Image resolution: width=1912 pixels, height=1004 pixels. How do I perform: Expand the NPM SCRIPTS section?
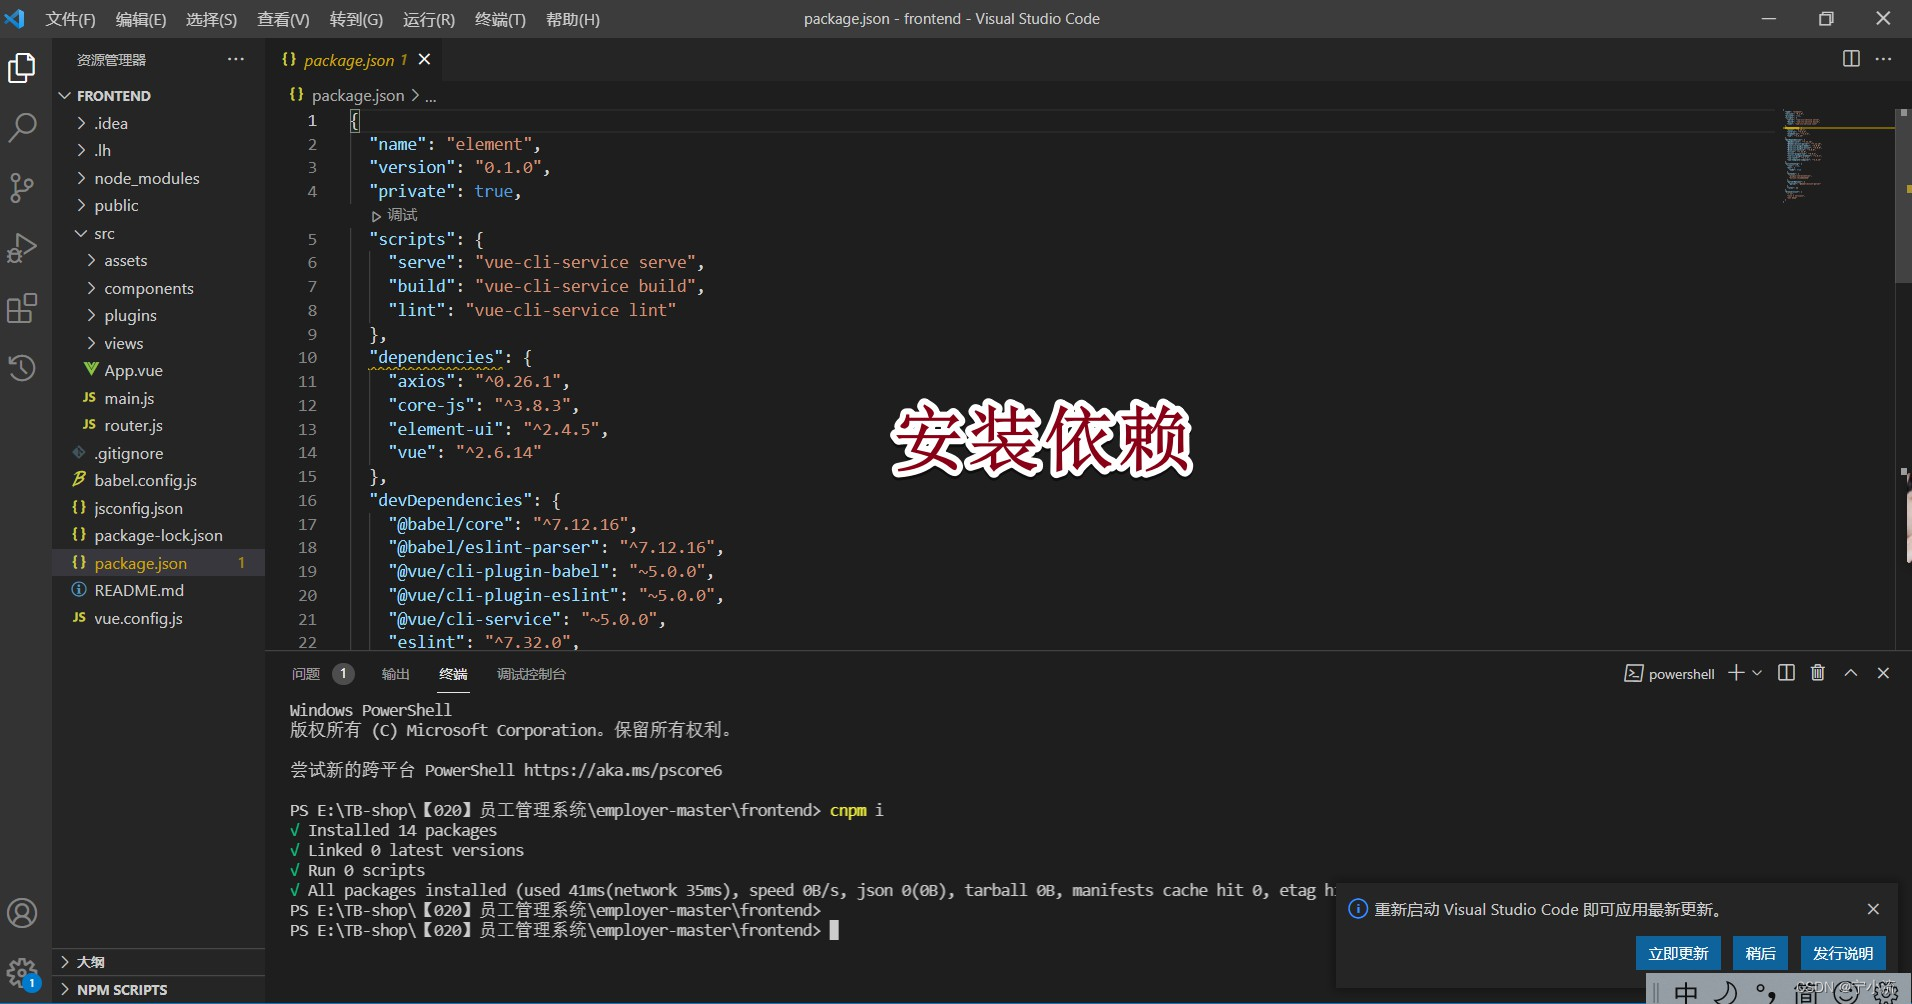(x=158, y=989)
